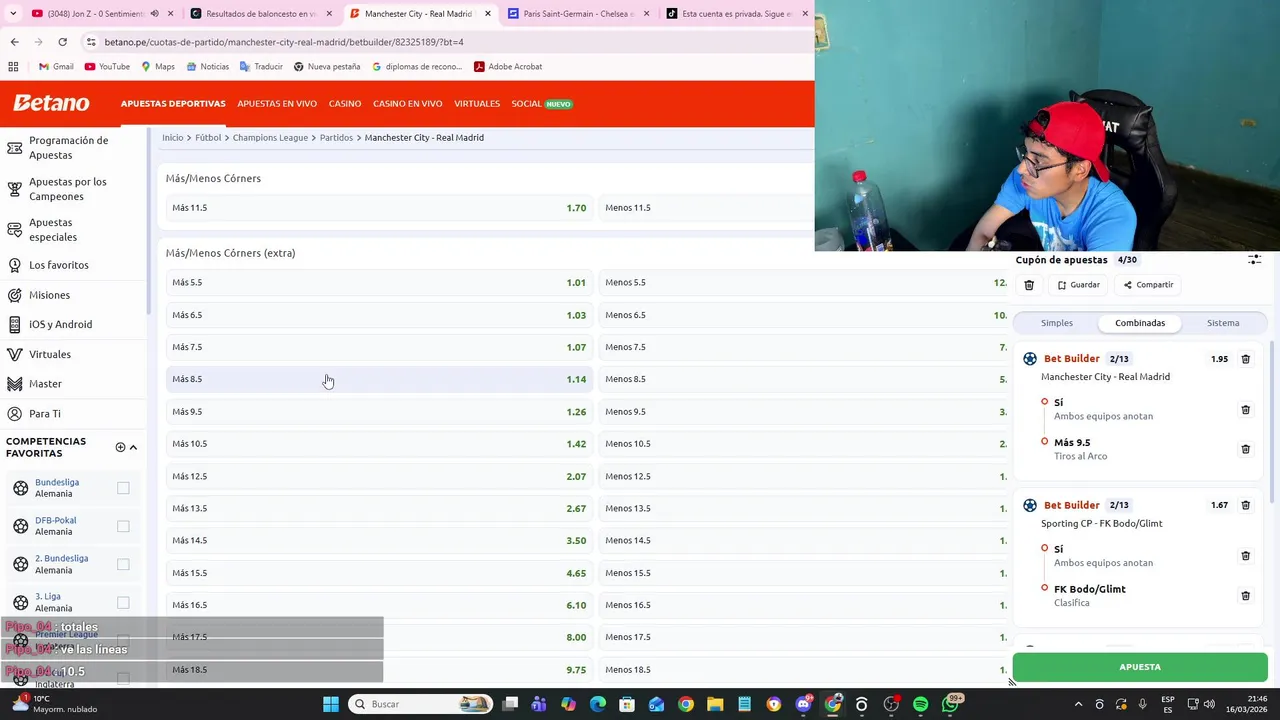Open Apuestas especiales icon
Screen dimensions: 1280x720
click(14, 230)
